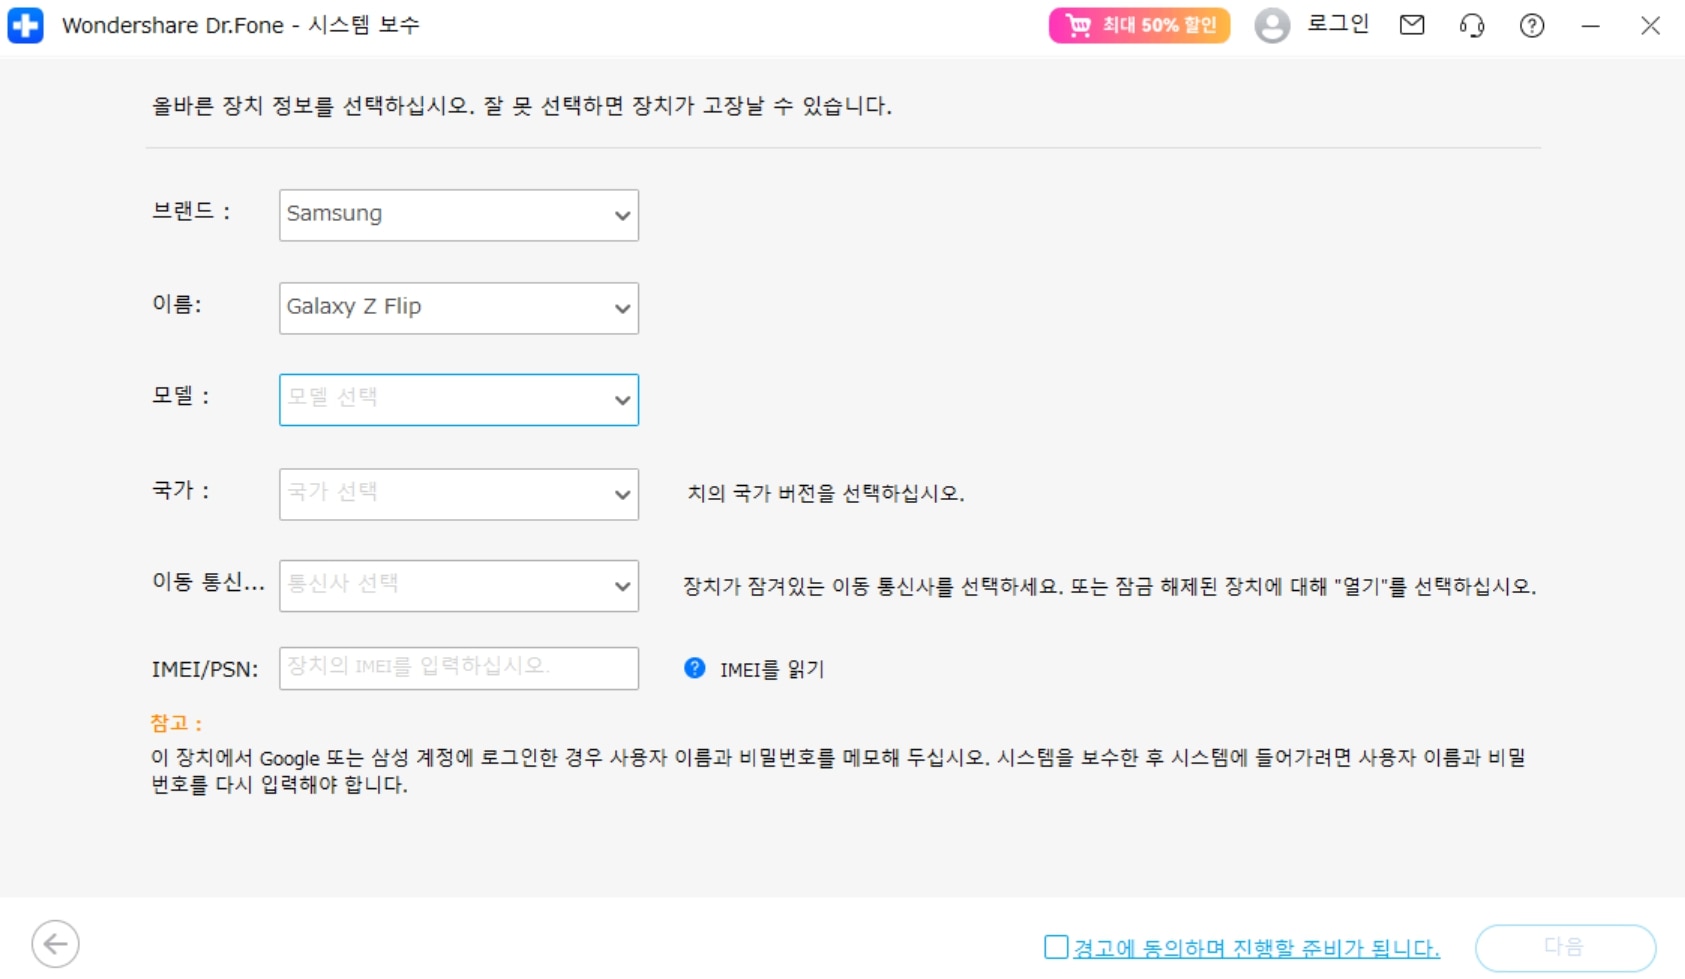
Task: Click the IMEI/PSN label
Action: click(x=205, y=669)
